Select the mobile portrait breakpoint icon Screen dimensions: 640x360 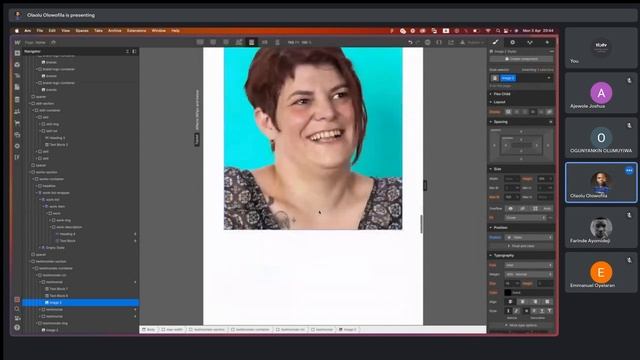(x=278, y=42)
